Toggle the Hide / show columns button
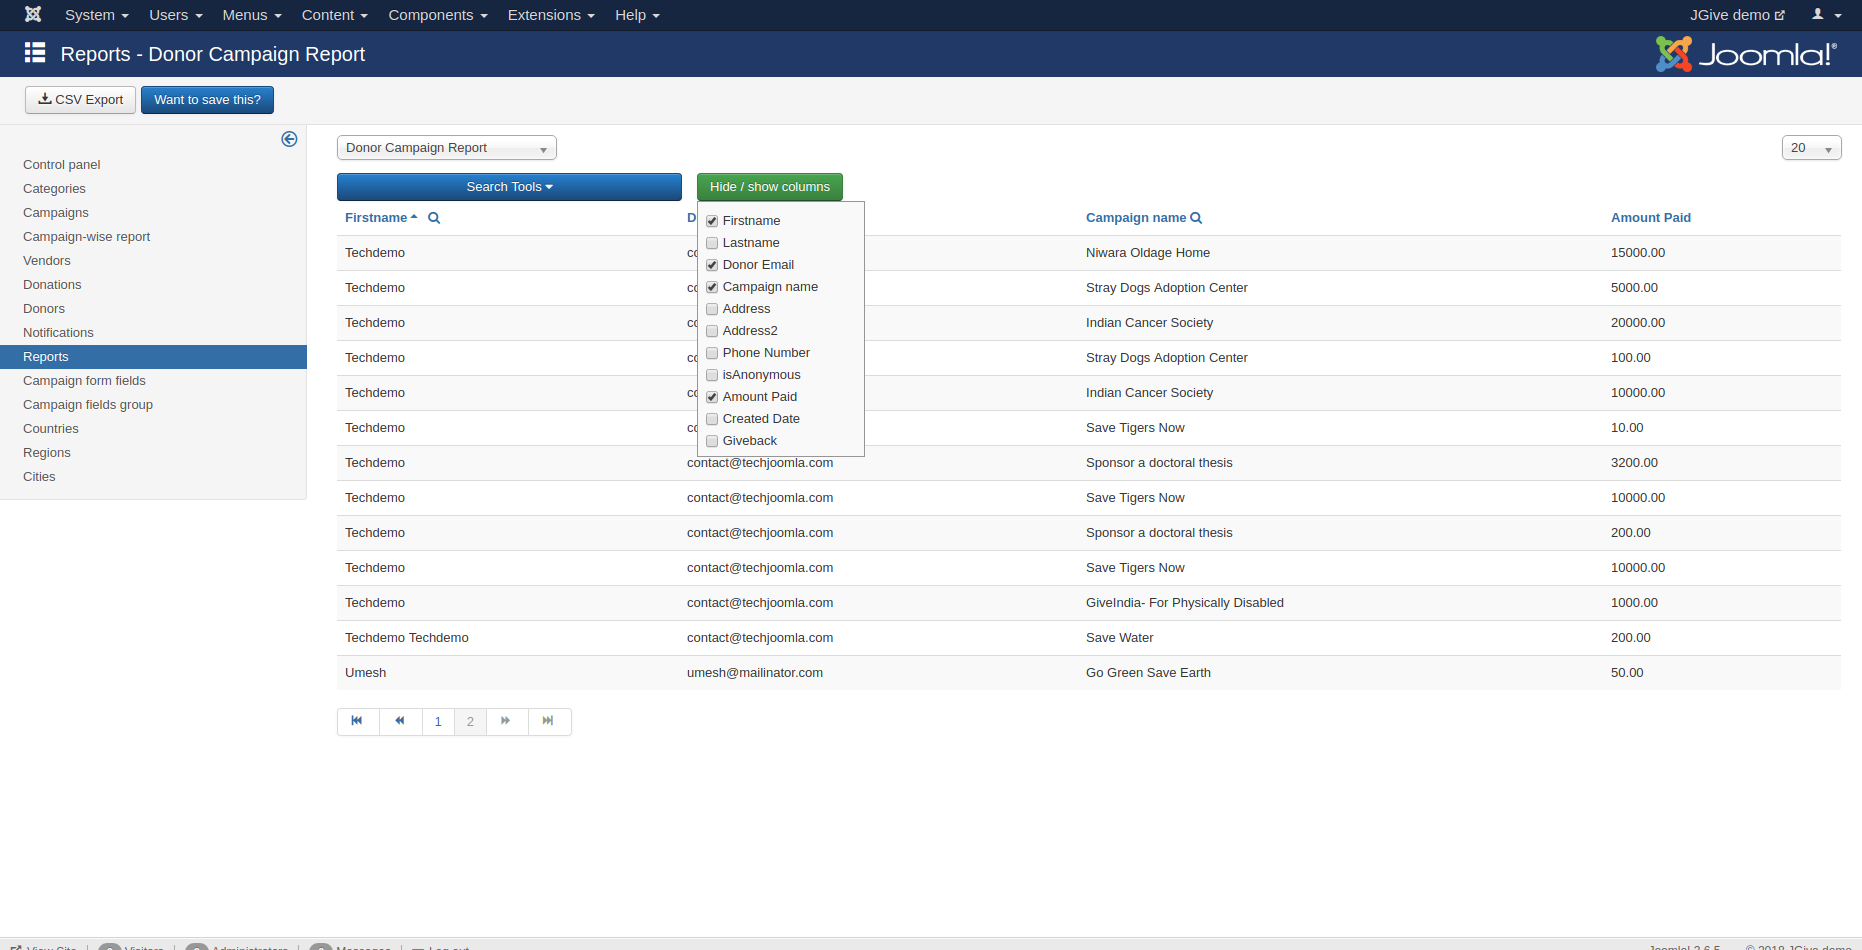The image size is (1862, 950). (x=770, y=187)
